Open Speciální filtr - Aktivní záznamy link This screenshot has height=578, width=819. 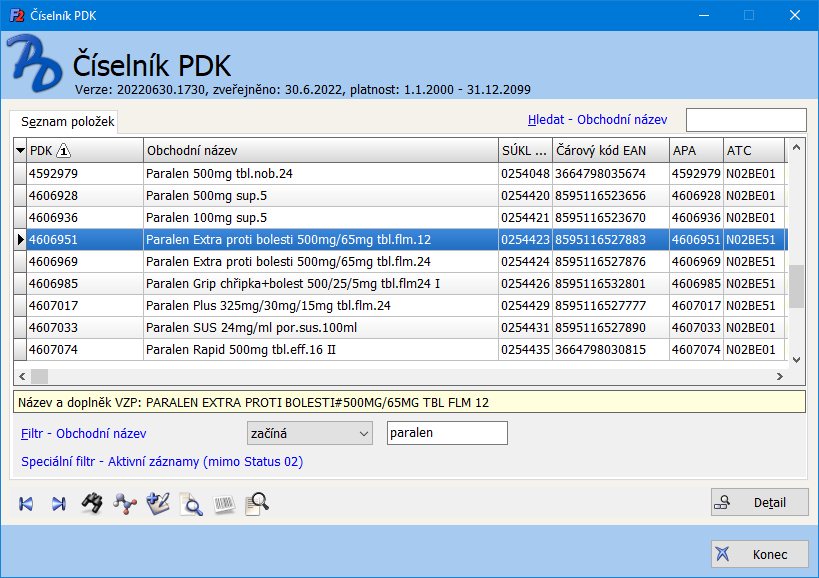click(x=162, y=462)
